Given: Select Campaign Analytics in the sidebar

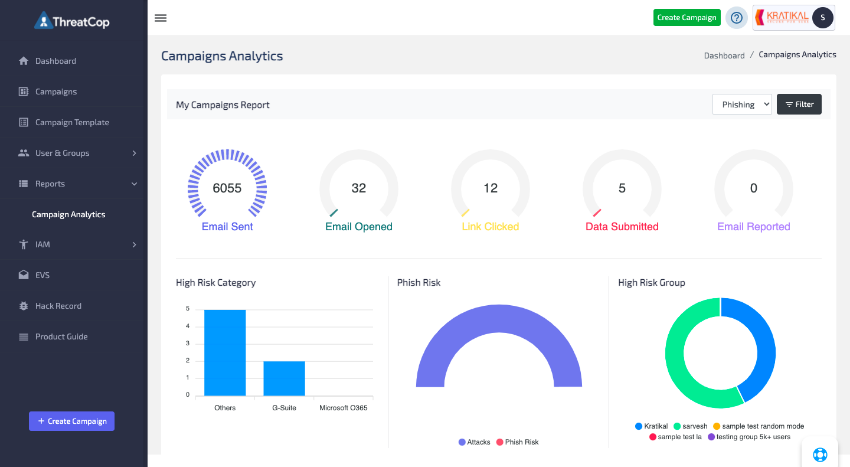Looking at the screenshot, I should point(68,214).
